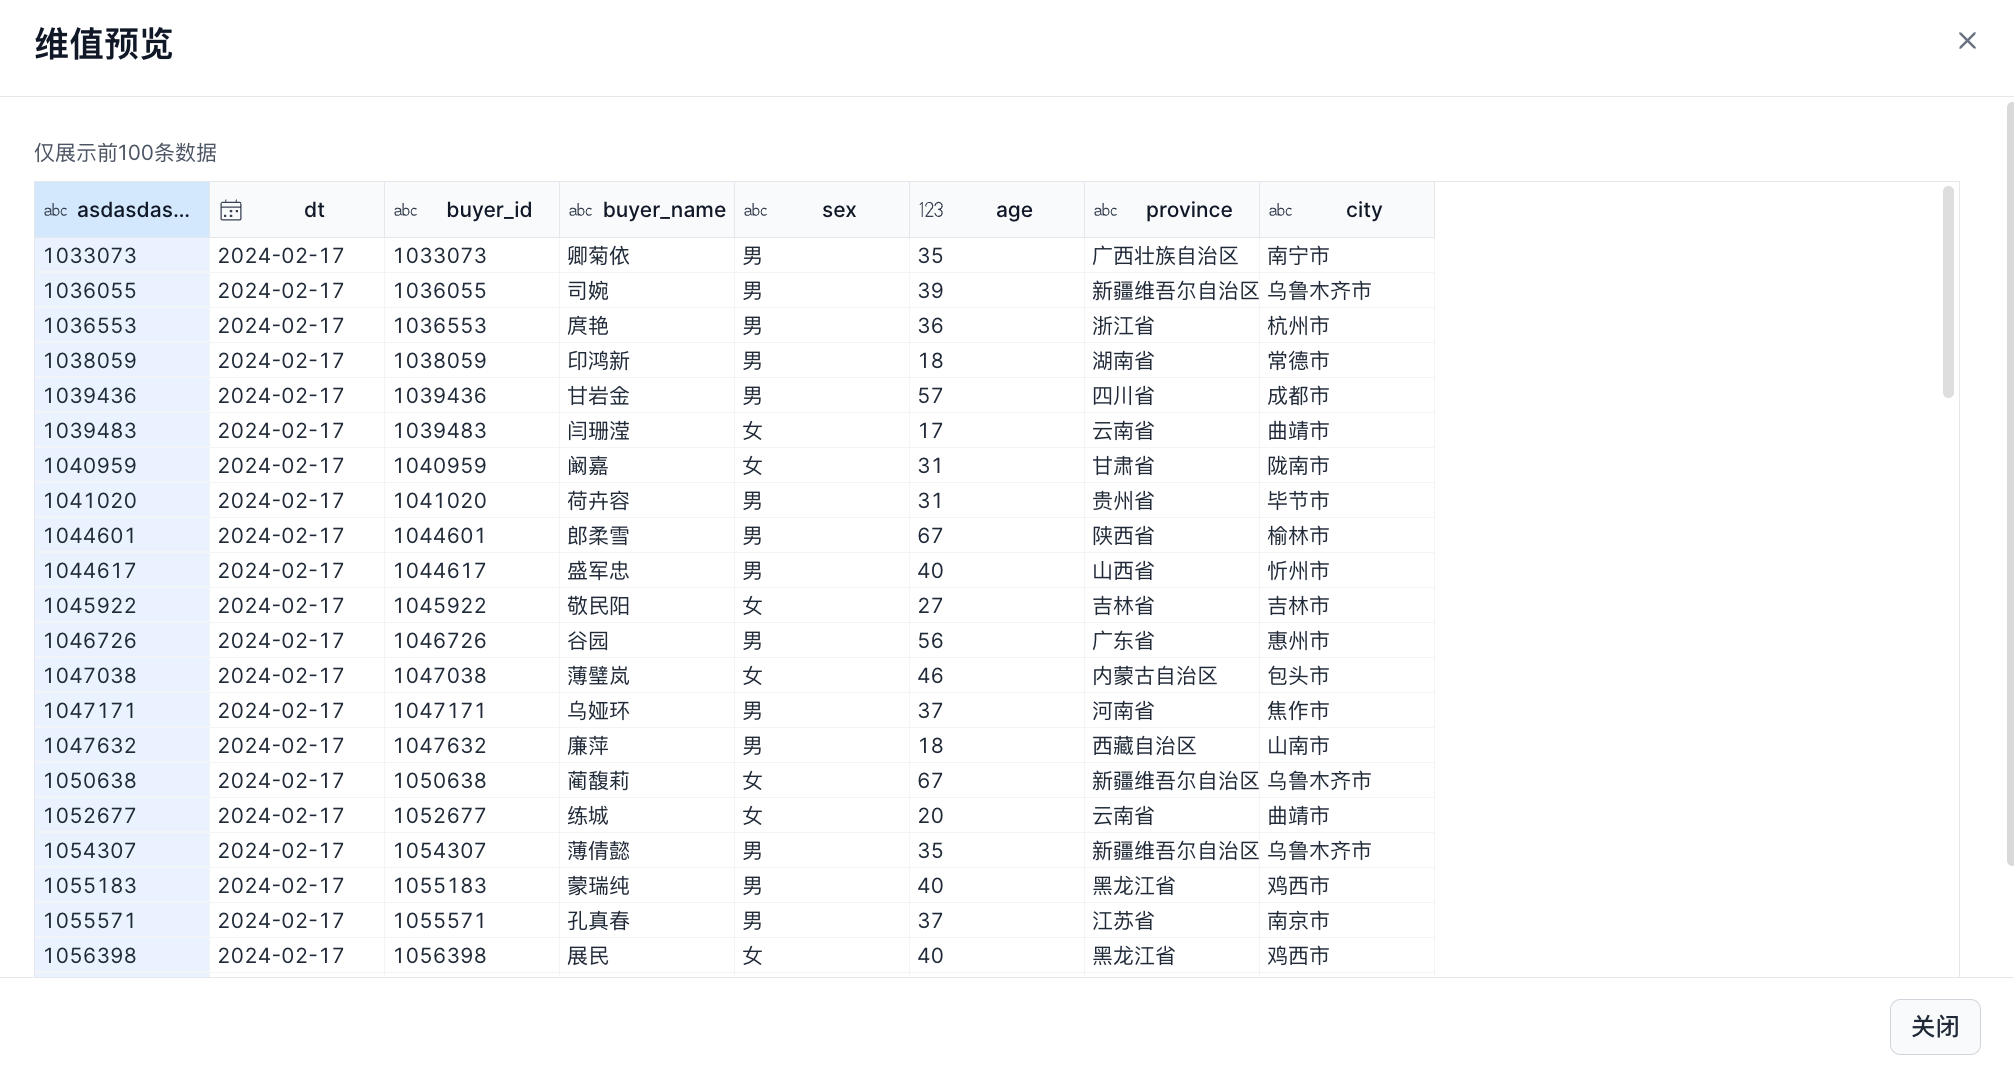Click the 123 numeric icon beside age

coord(930,210)
